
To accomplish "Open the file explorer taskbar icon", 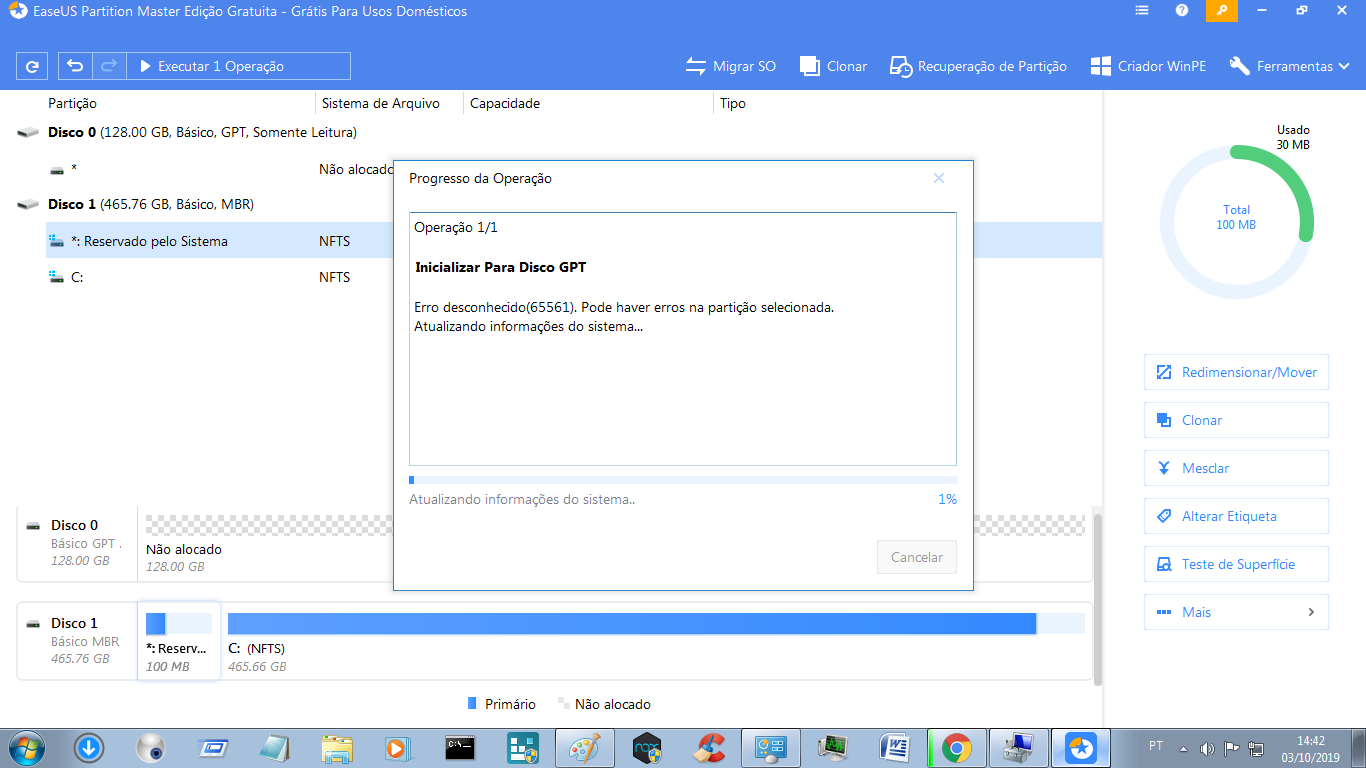I will 337,747.
